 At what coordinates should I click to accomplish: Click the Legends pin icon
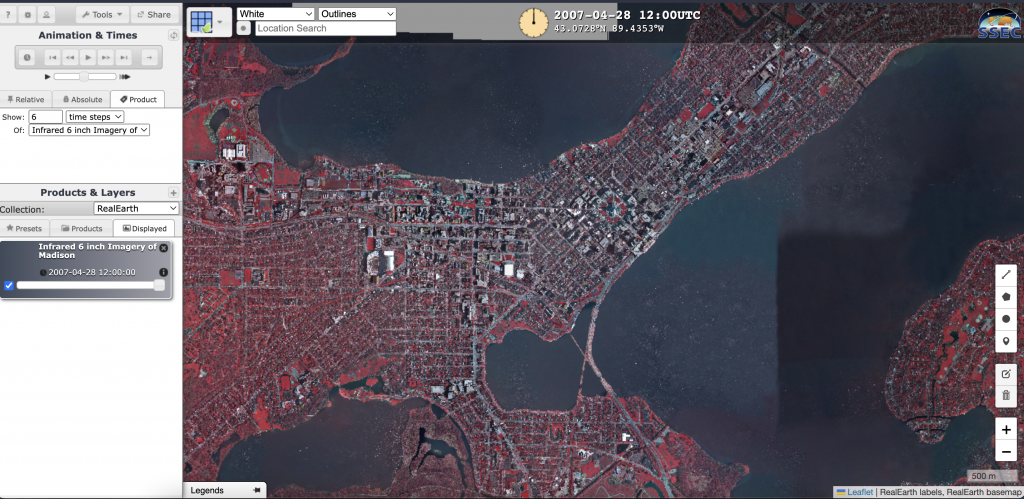tap(257, 490)
